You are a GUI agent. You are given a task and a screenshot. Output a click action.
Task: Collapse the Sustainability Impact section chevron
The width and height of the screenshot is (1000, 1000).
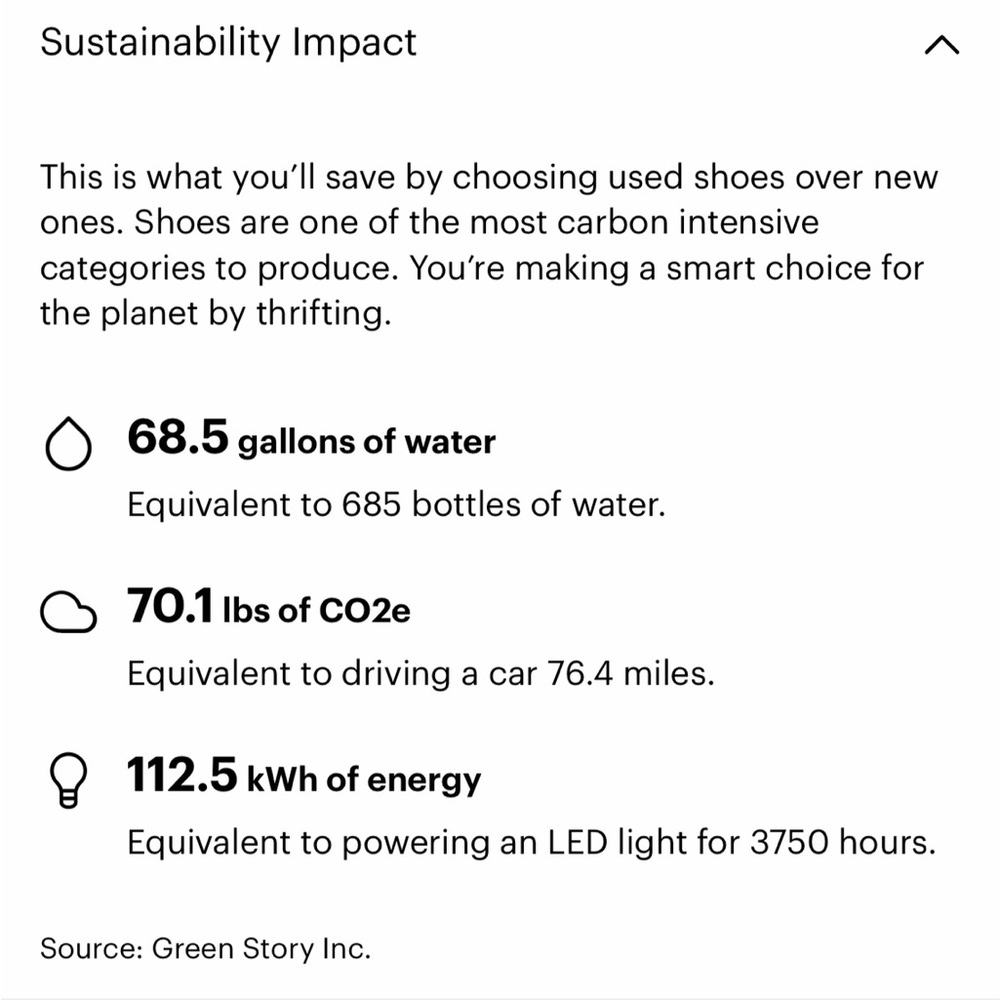942,46
